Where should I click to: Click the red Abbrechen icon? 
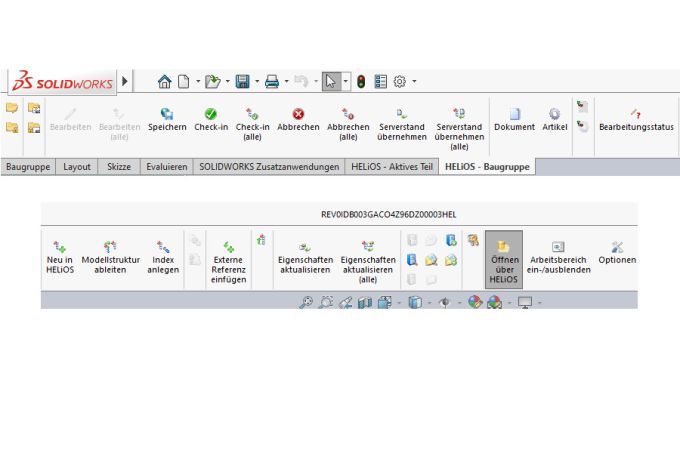click(298, 114)
